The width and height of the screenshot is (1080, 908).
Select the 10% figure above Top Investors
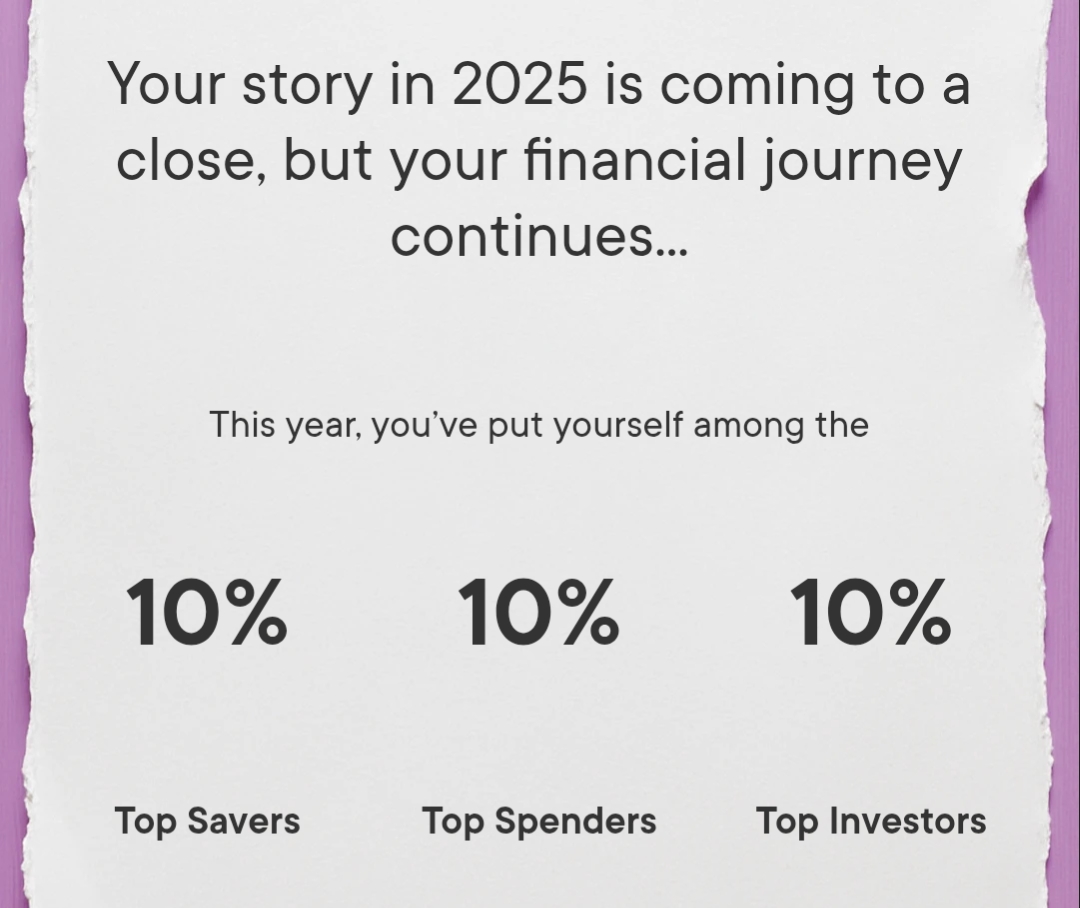(870, 613)
